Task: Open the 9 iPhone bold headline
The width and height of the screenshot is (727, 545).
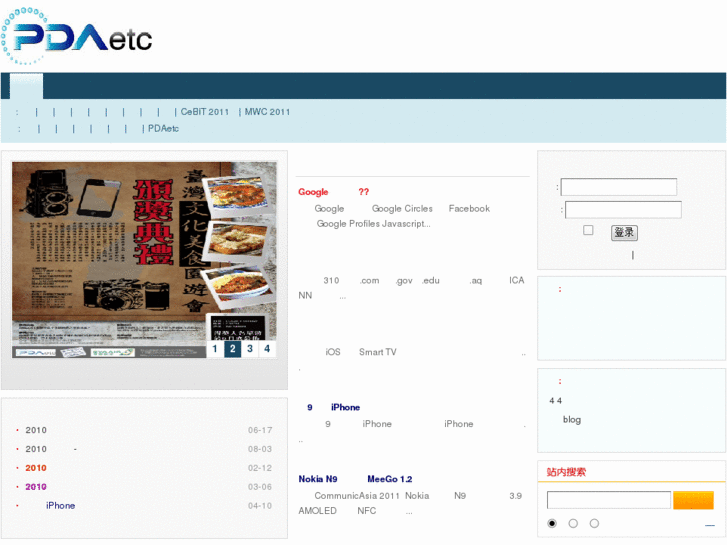Action: coord(333,407)
